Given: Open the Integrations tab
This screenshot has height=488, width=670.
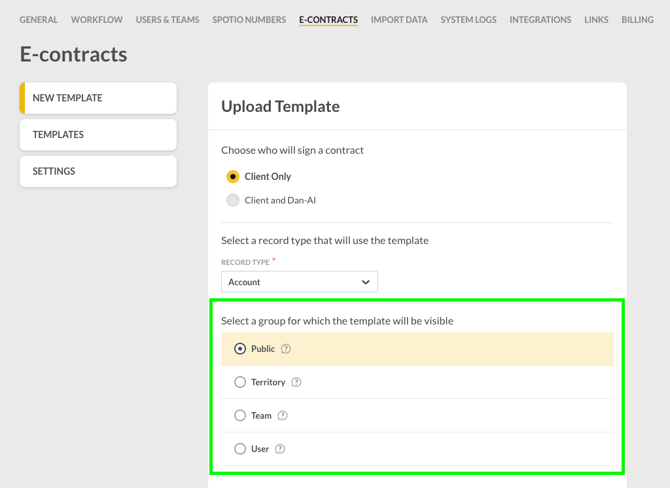Looking at the screenshot, I should 540,20.
